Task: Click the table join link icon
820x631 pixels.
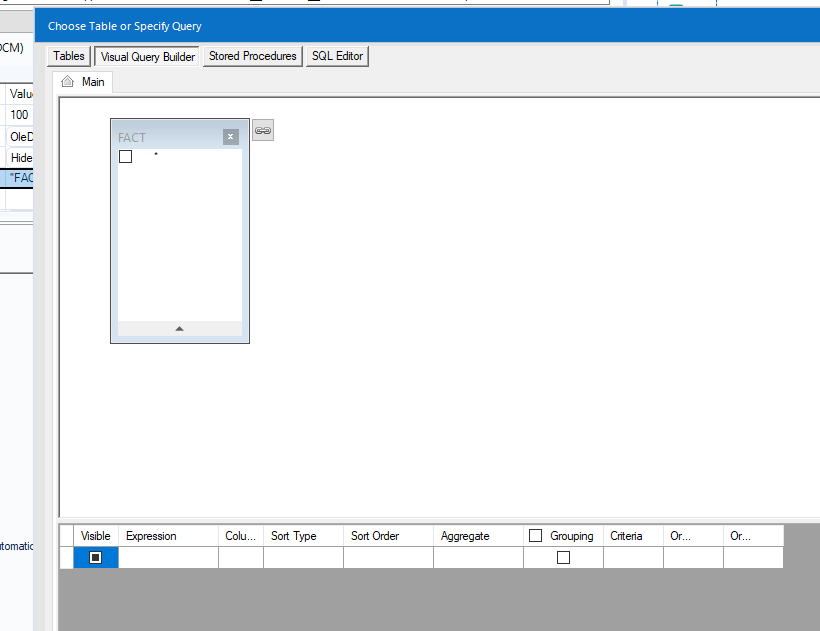Action: (x=263, y=130)
